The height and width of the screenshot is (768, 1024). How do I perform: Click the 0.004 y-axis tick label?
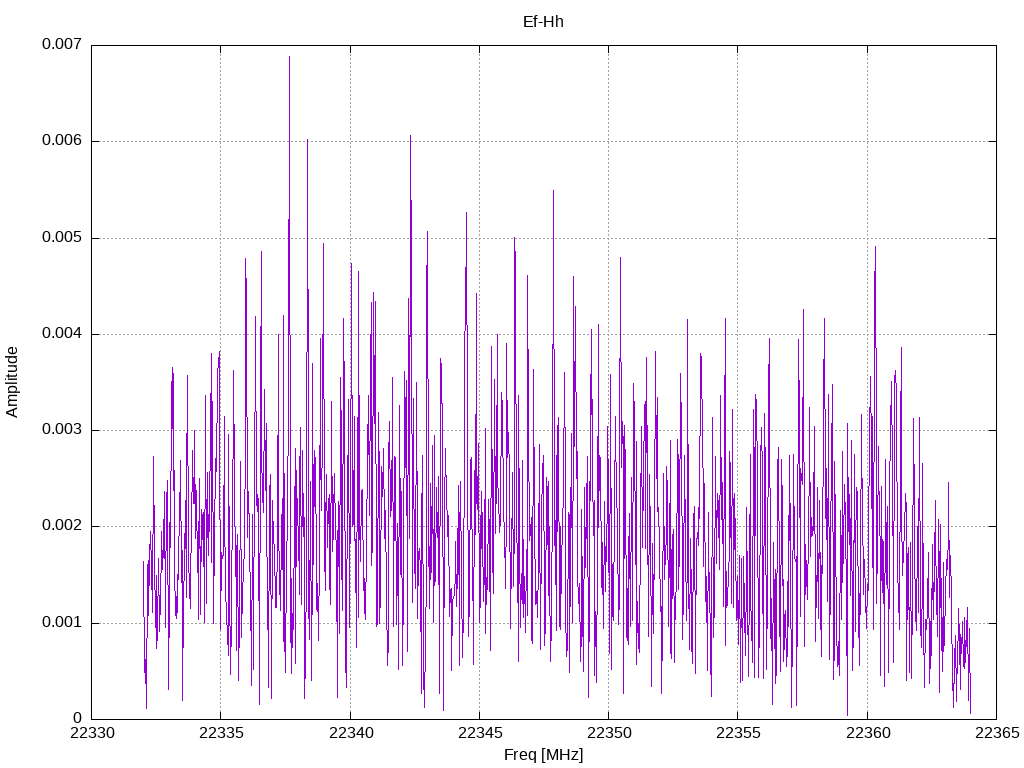[x=62, y=333]
